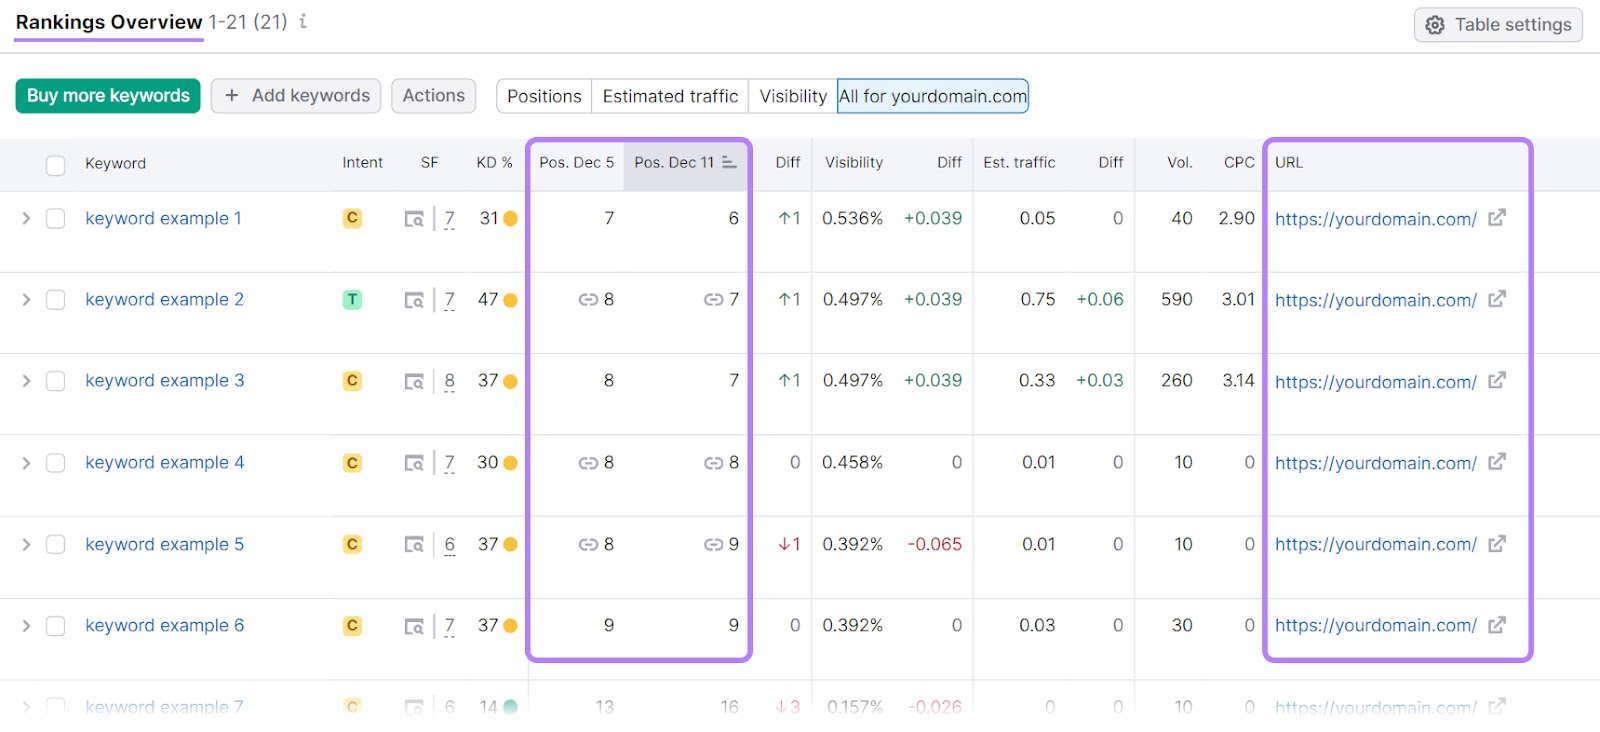Check the box for keyword example 1
The width and height of the screenshot is (1600, 732).
(56, 219)
